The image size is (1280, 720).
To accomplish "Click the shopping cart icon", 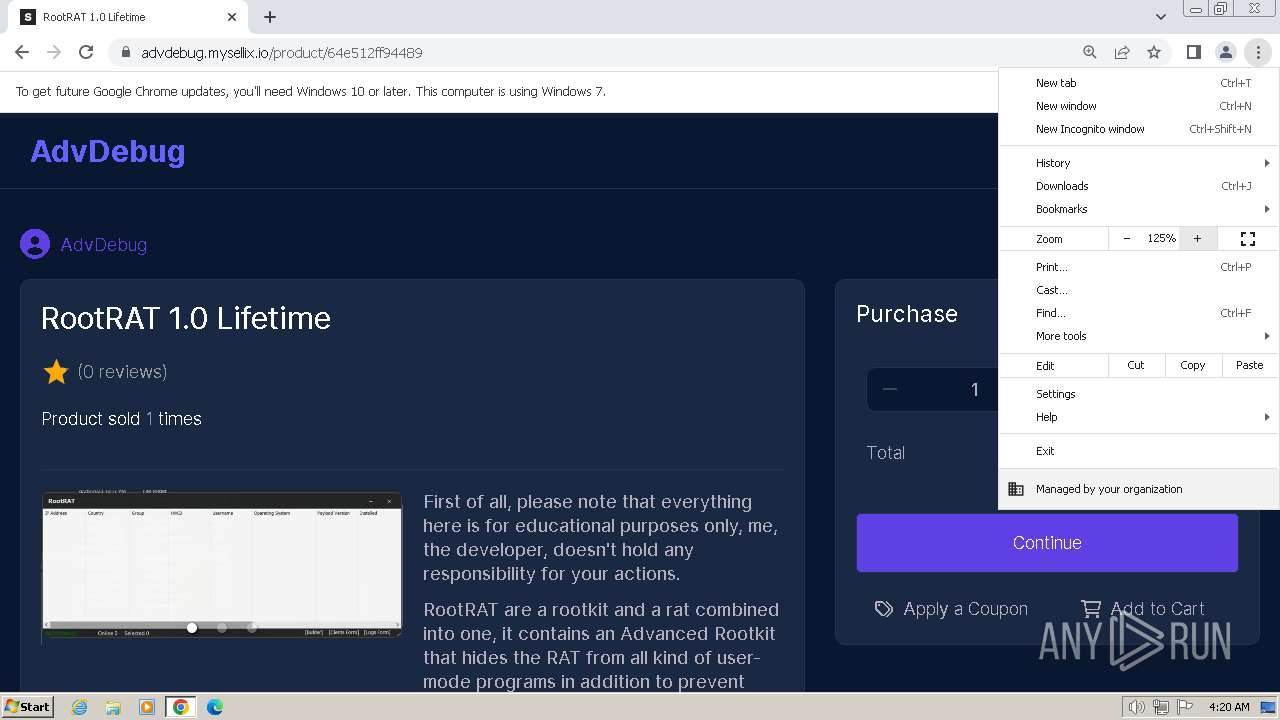I will pyautogui.click(x=1090, y=609).
